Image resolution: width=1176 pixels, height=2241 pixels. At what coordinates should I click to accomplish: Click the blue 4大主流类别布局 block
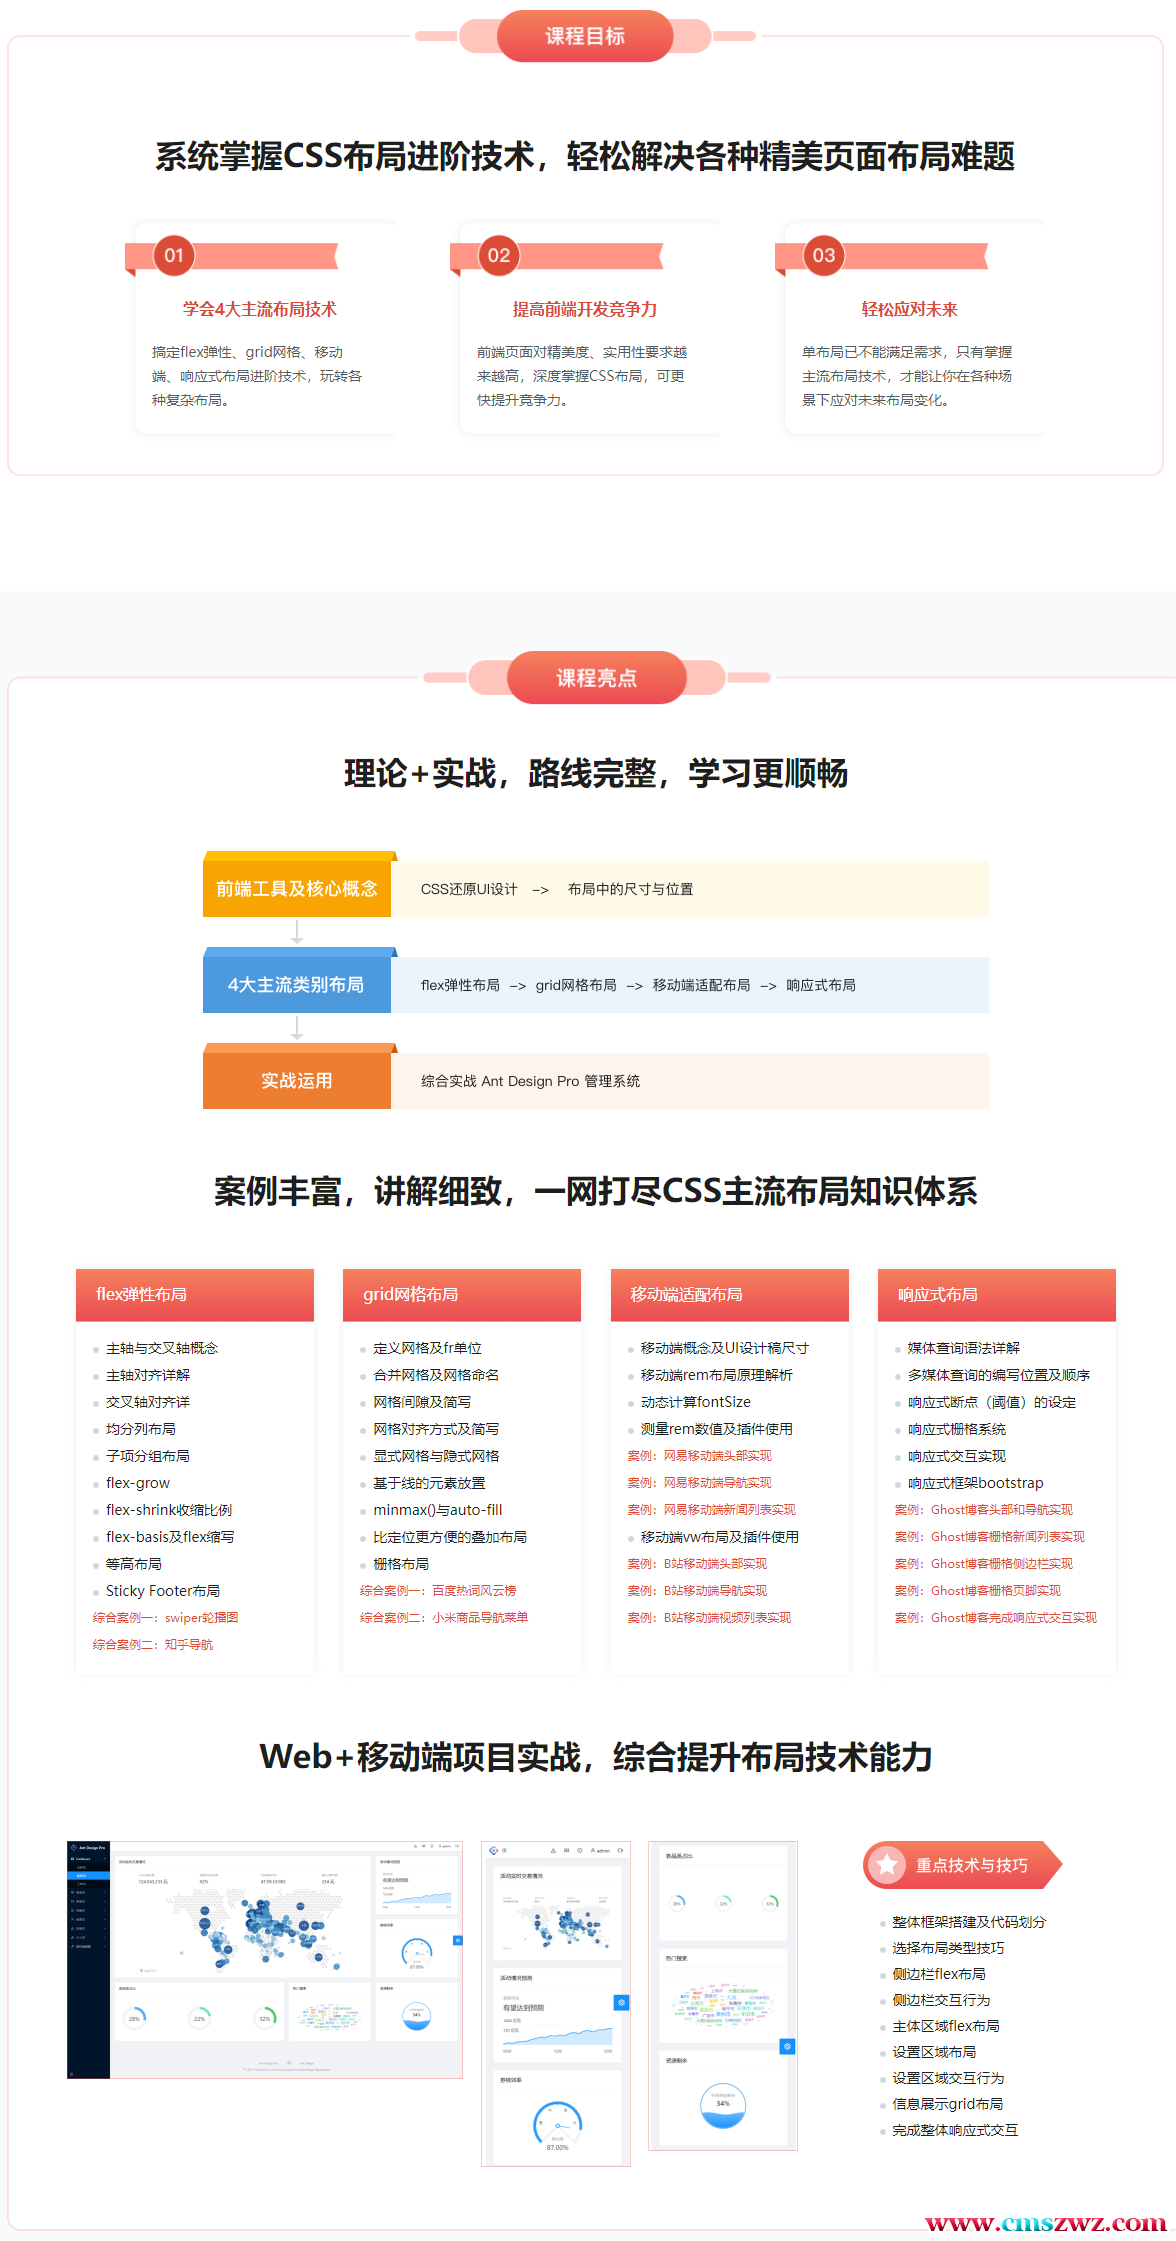click(x=297, y=984)
